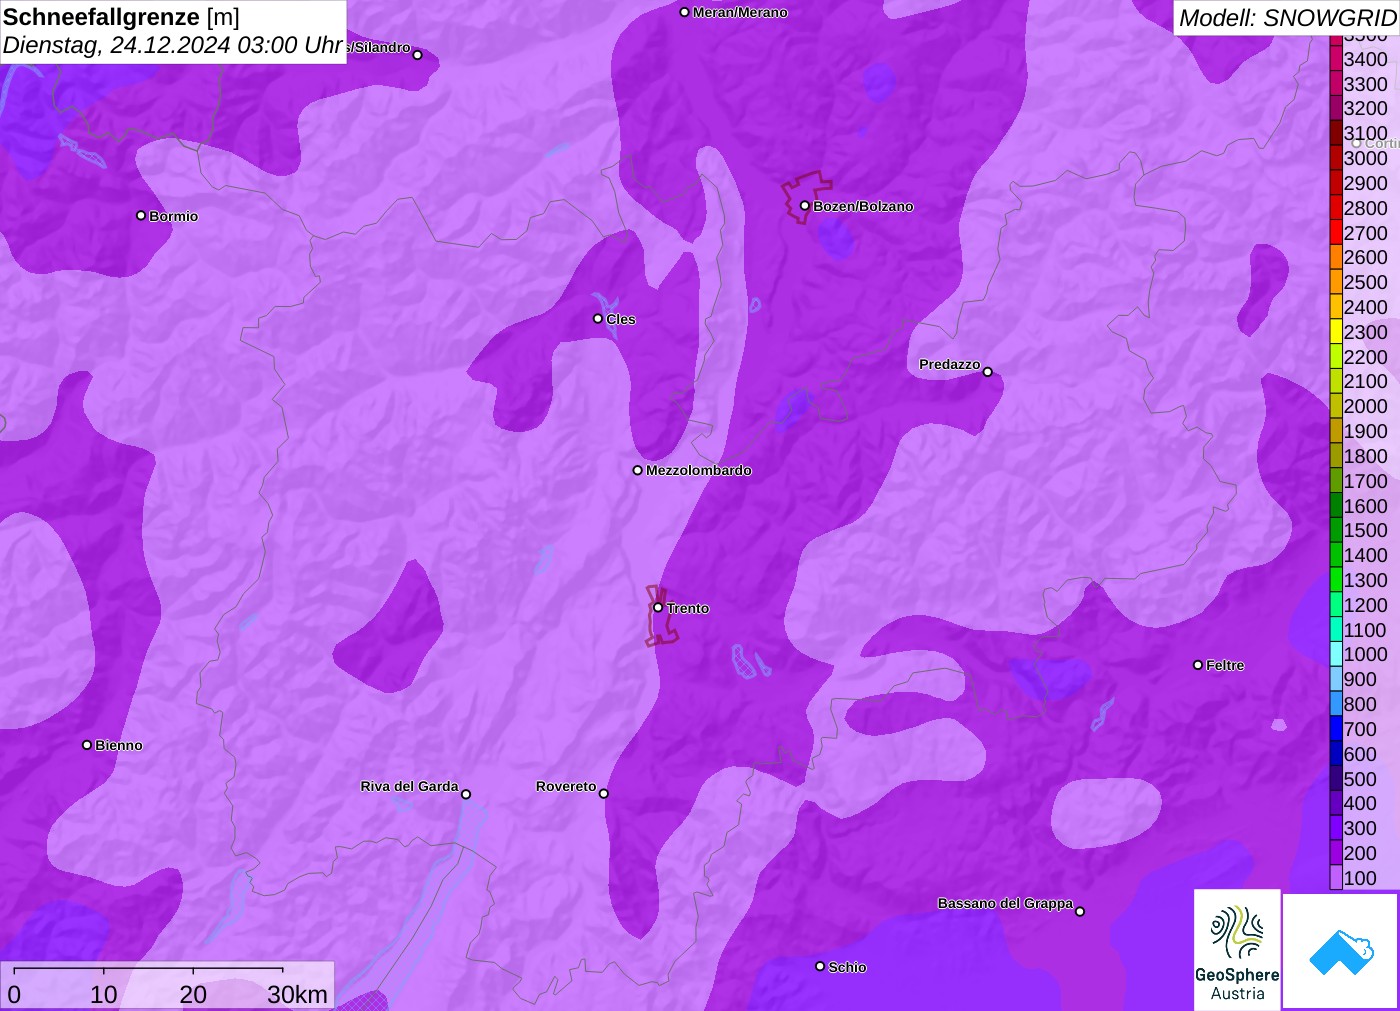
Task: Select the 2100 m legend color swatch
Action: pyautogui.click(x=1336, y=381)
